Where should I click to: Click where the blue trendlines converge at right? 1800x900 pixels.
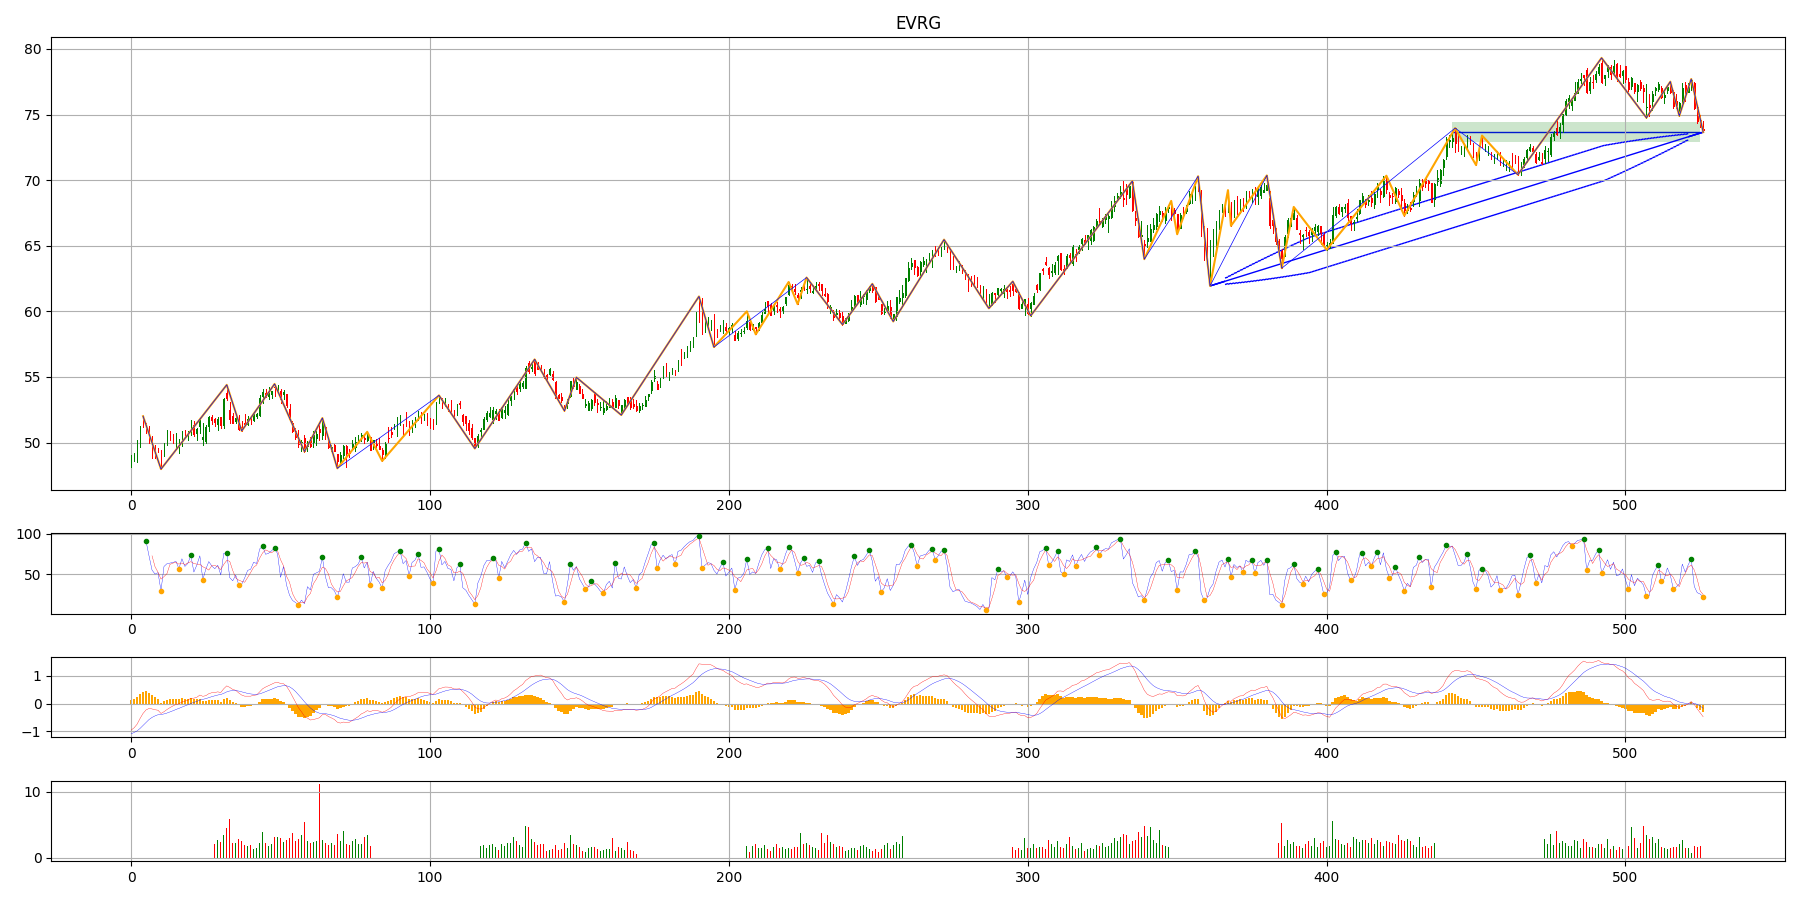(1701, 132)
